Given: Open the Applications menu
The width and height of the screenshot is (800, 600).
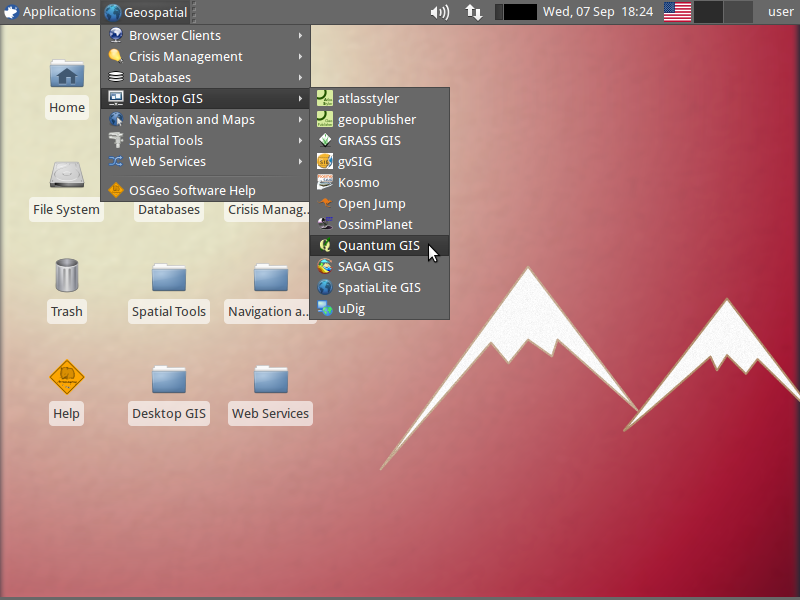Looking at the screenshot, I should coord(49,12).
